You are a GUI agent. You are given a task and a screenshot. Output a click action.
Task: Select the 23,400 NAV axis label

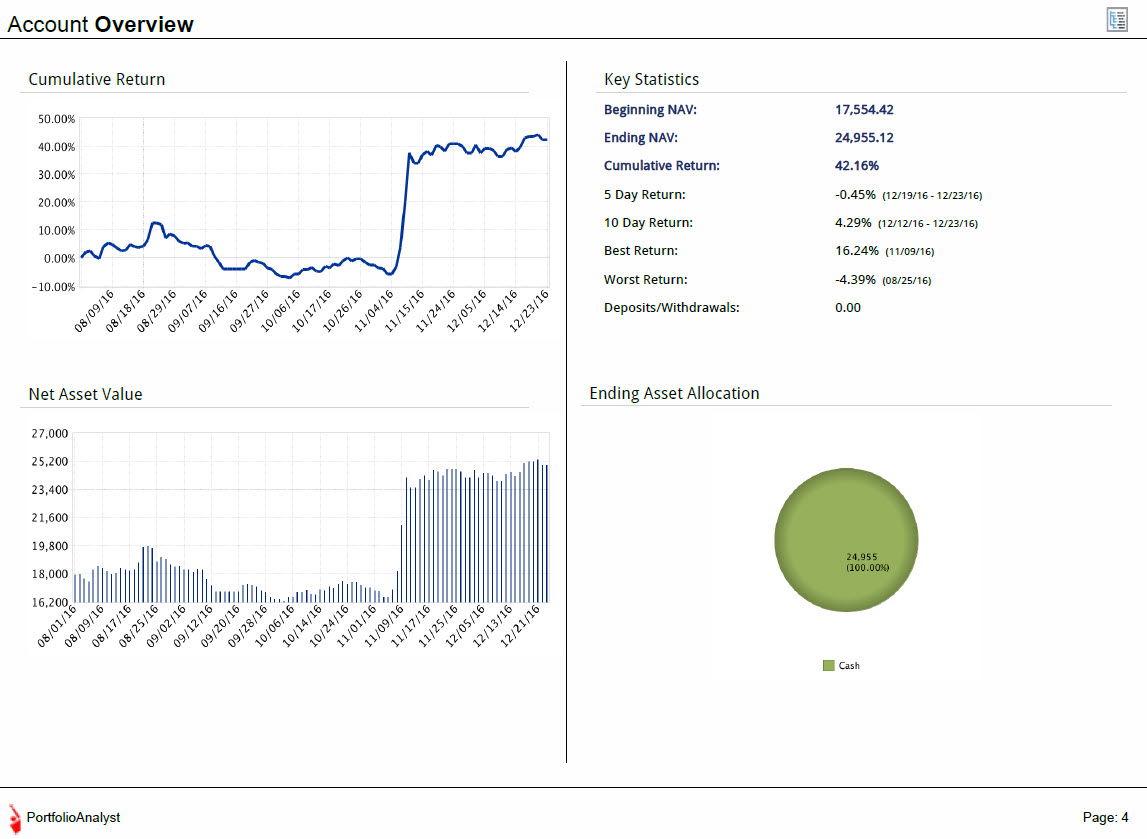click(50, 490)
